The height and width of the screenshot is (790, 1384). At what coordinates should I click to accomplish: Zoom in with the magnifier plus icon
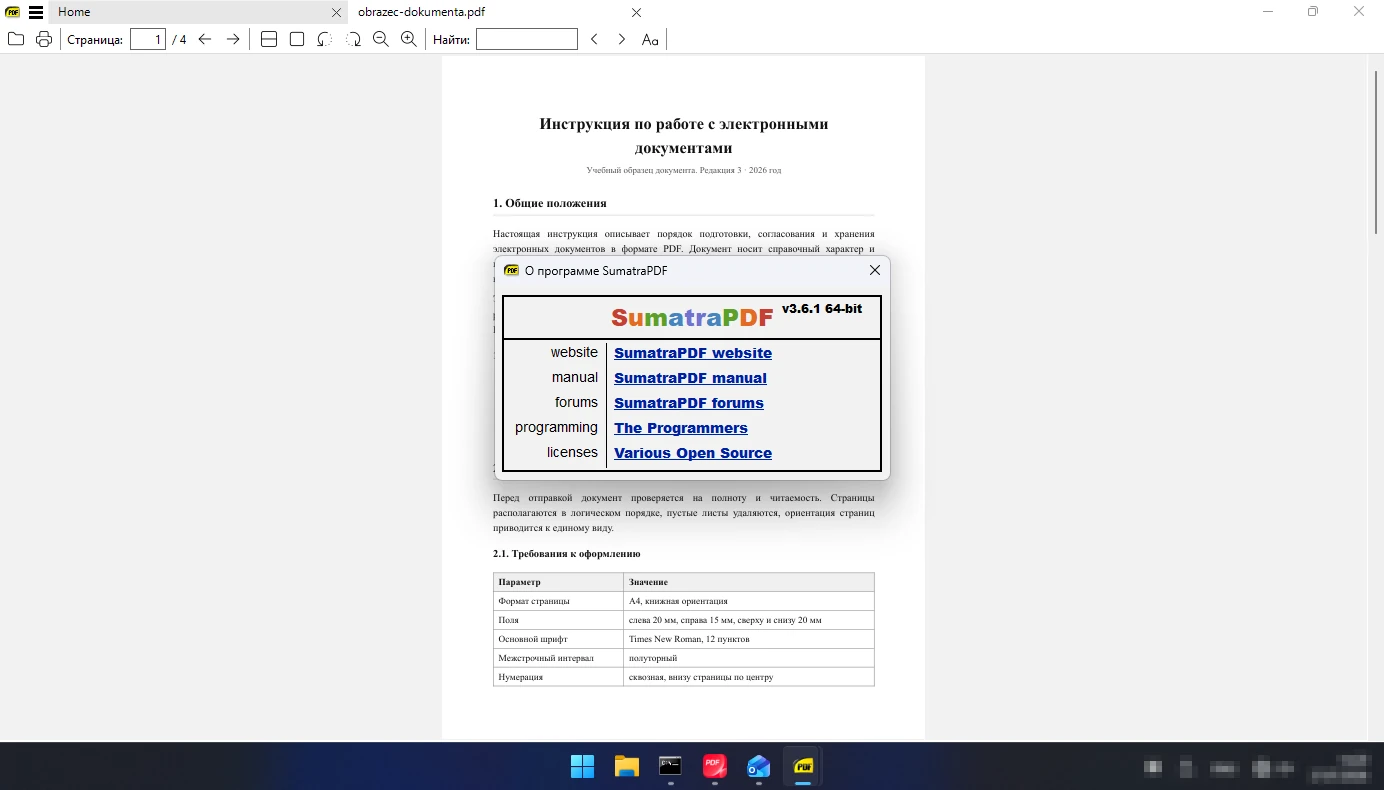tap(409, 39)
